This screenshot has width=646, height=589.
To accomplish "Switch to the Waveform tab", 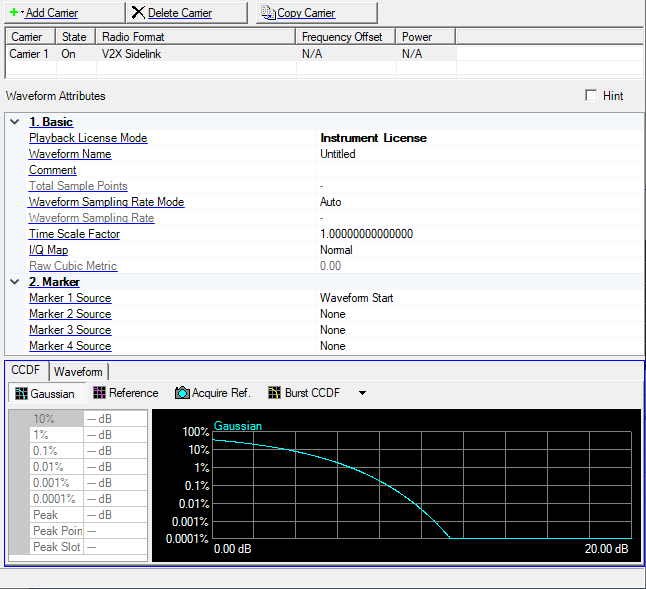I will tap(78, 371).
